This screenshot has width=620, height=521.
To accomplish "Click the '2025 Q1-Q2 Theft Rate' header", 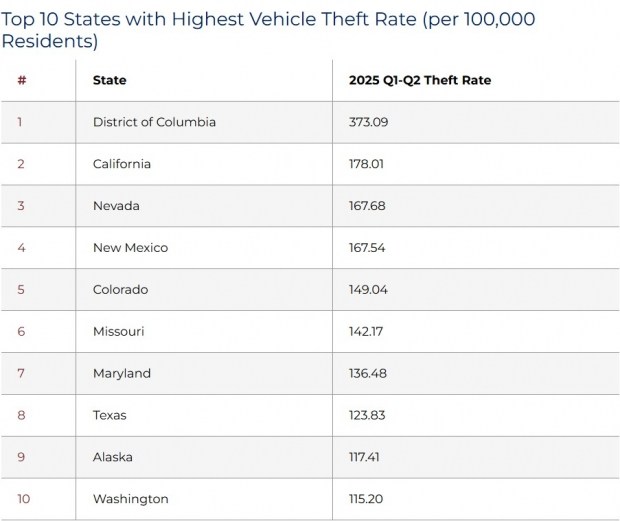I will (420, 80).
